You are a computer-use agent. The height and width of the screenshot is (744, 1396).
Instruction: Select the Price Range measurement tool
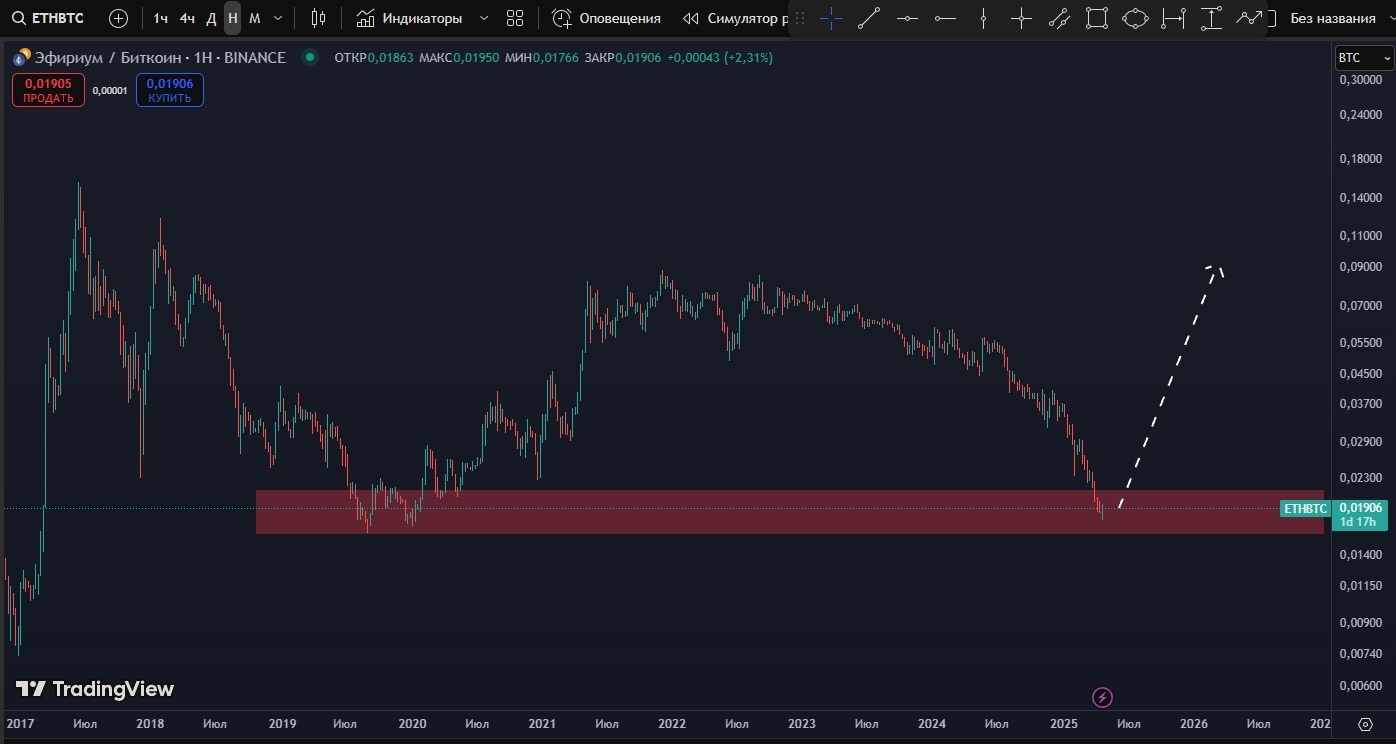click(1211, 17)
